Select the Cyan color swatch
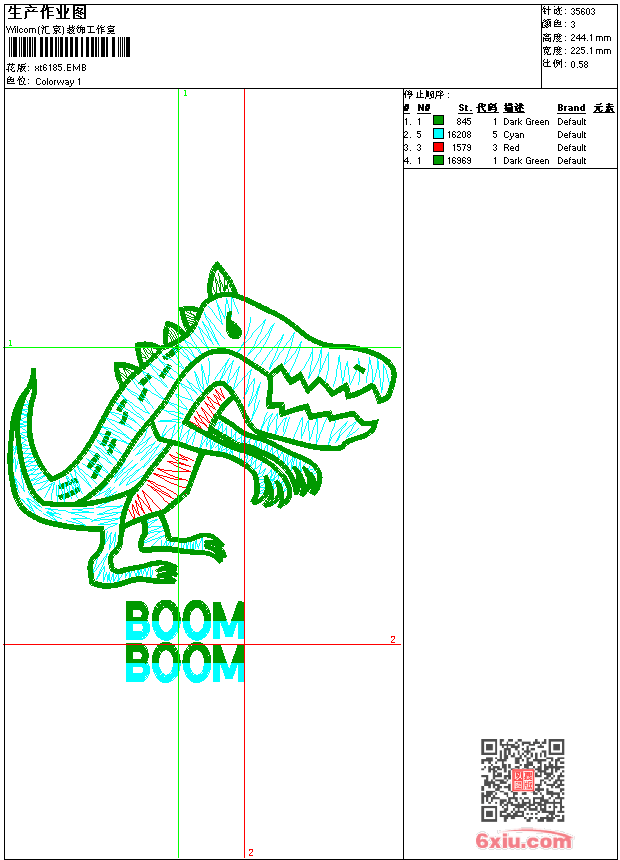 438,134
